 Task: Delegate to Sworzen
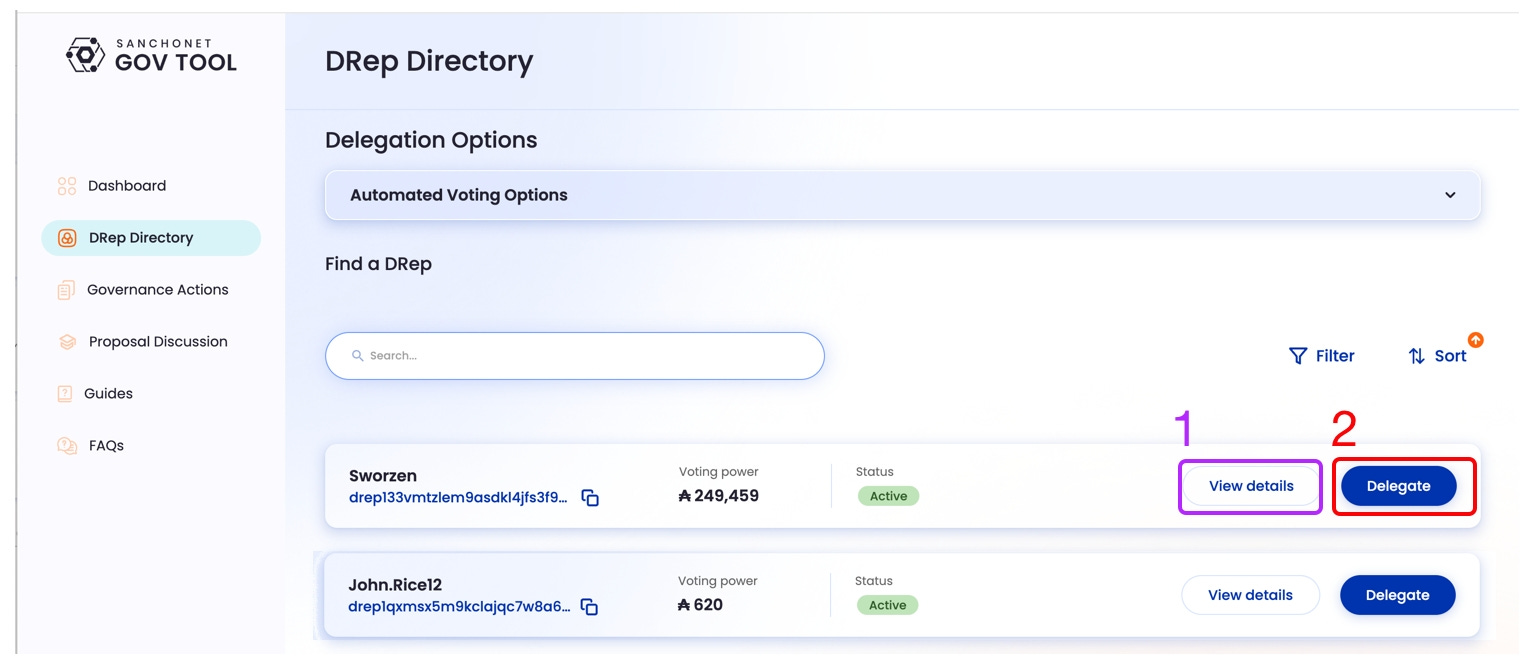coord(1398,486)
